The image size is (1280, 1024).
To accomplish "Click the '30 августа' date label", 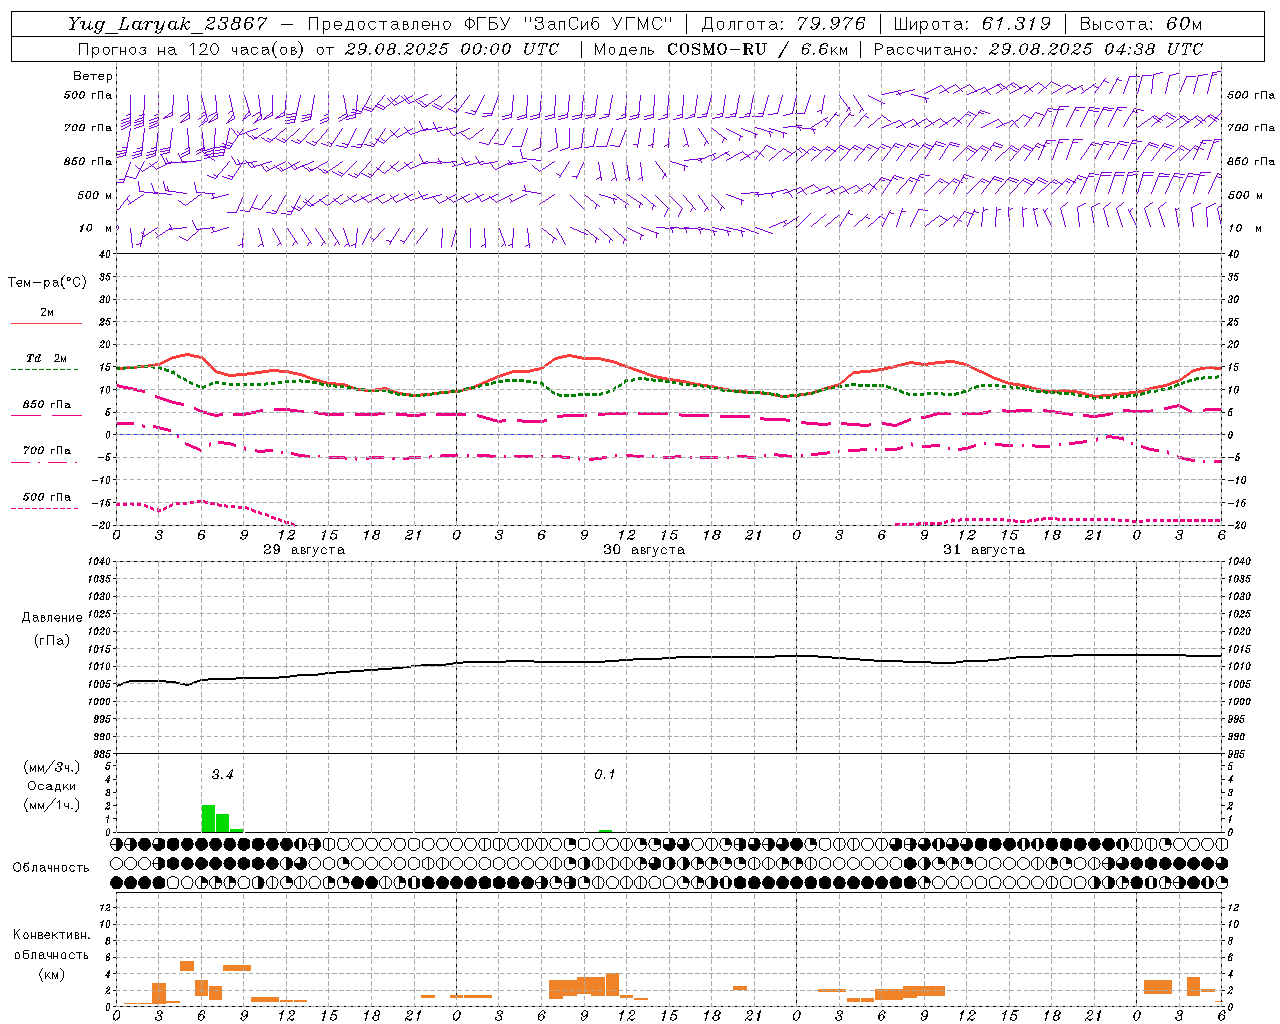I will [644, 550].
